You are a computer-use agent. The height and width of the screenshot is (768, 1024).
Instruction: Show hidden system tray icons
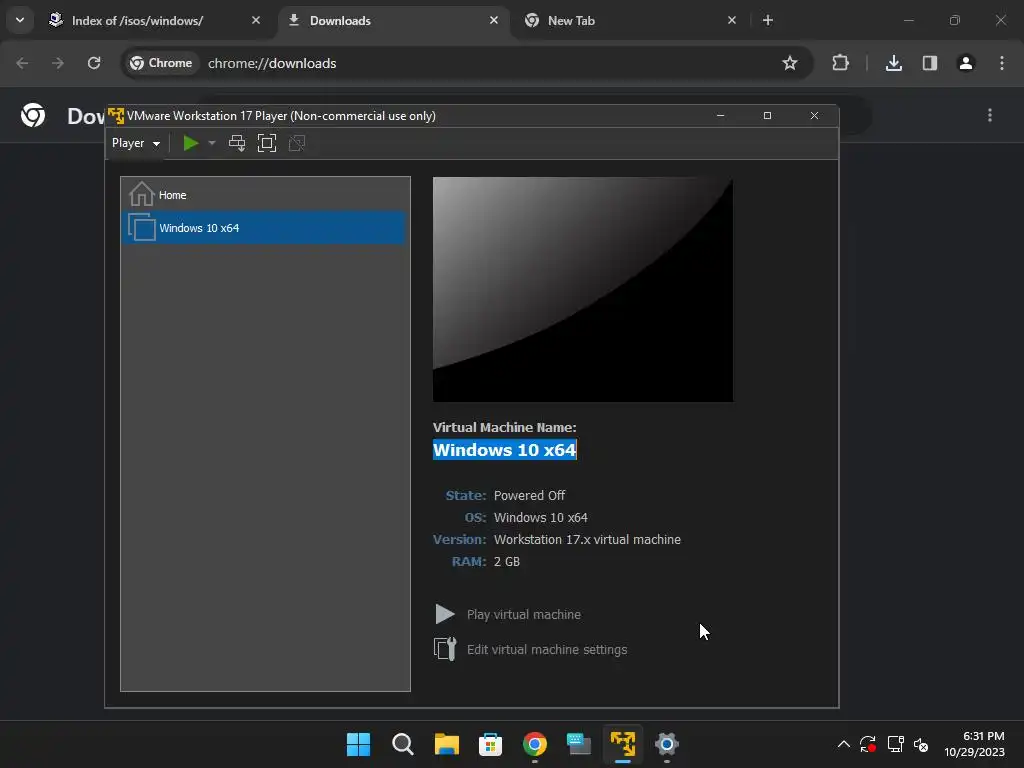coord(844,744)
